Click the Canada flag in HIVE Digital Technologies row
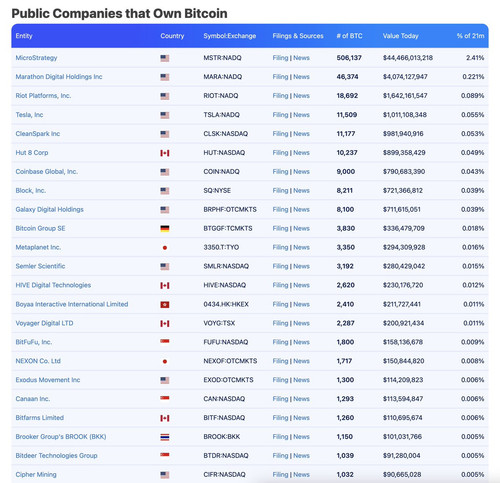Image resolution: width=500 pixels, height=483 pixels. pos(165,286)
